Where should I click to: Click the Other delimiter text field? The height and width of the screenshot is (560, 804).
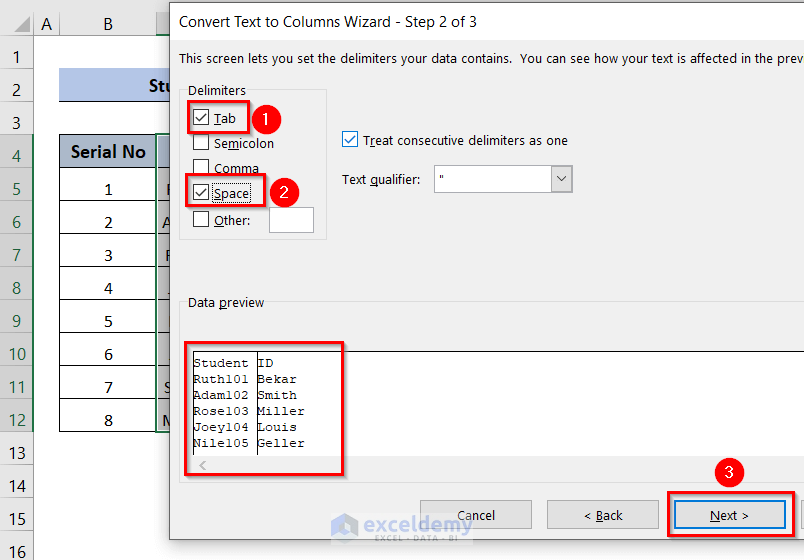pyautogui.click(x=291, y=220)
